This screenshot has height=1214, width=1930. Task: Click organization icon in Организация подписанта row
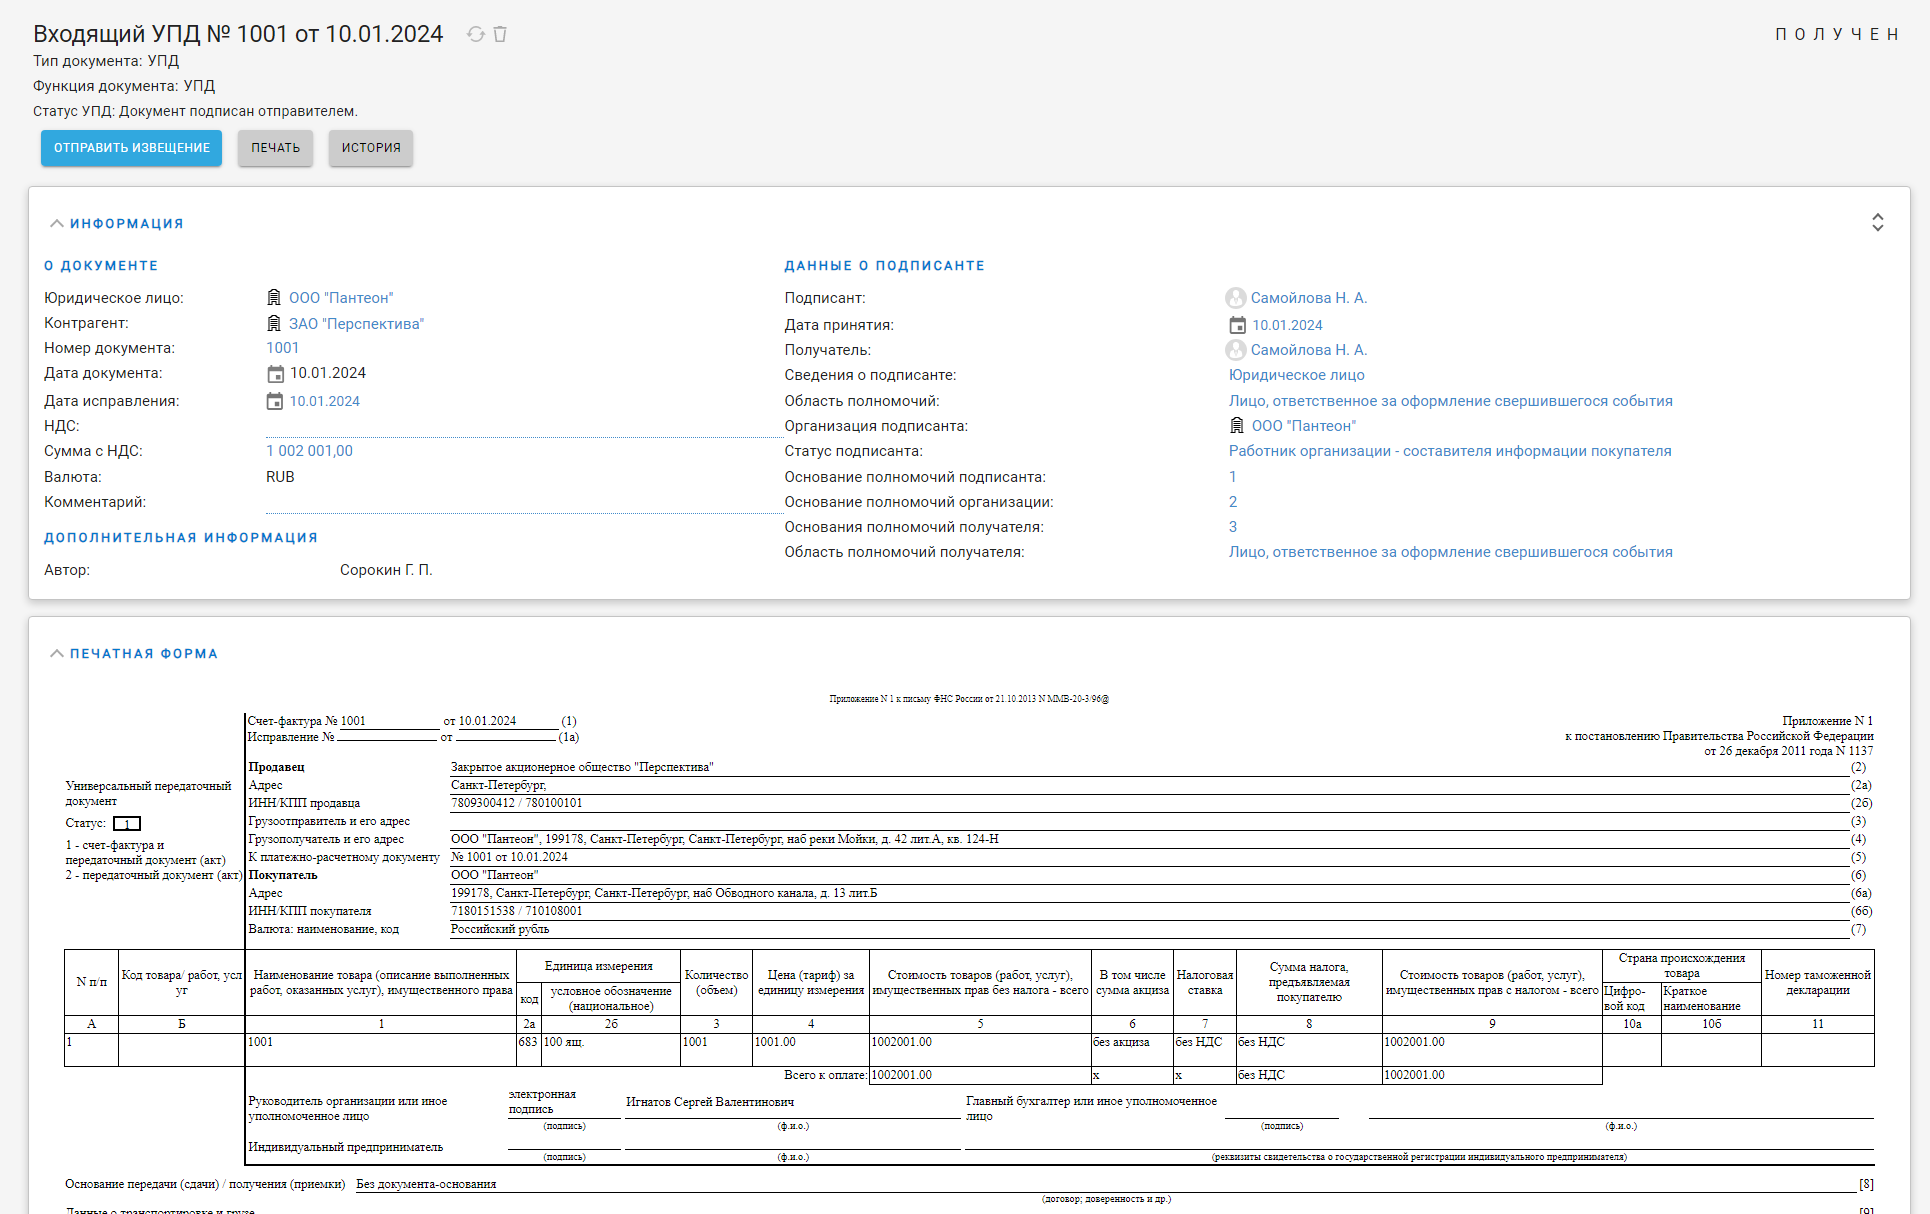point(1237,426)
